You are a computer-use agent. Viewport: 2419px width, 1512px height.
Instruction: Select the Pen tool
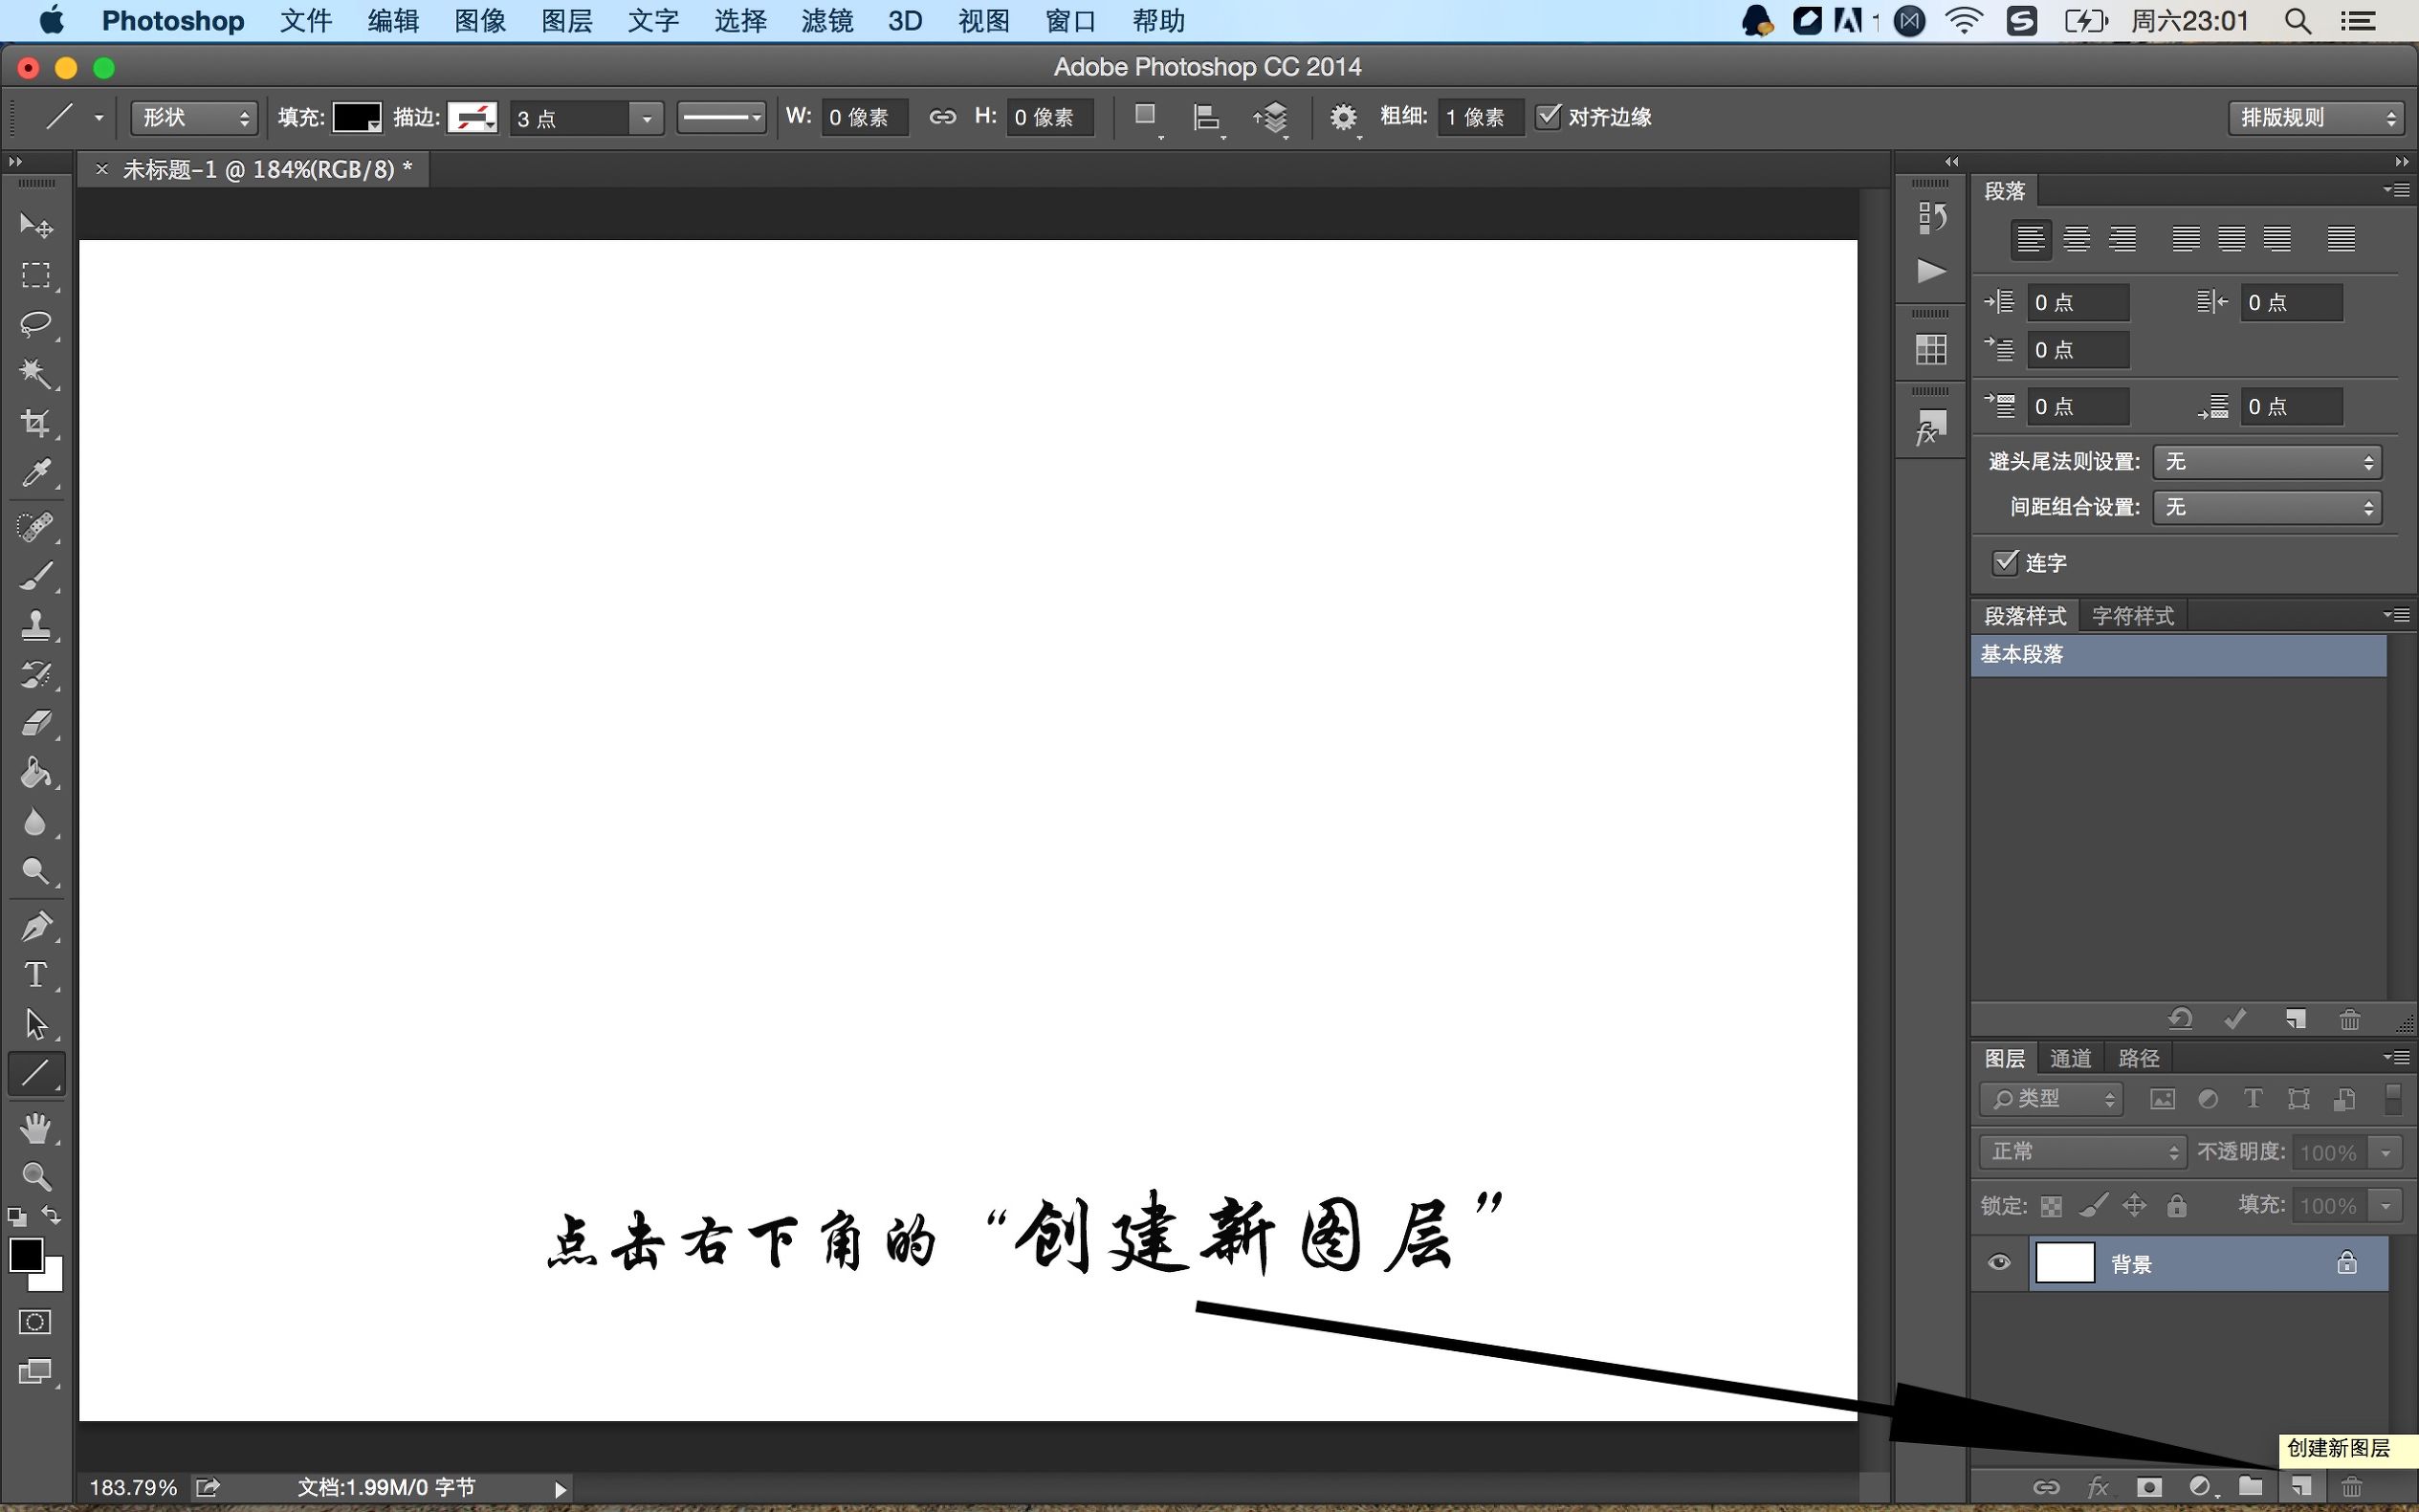click(36, 924)
